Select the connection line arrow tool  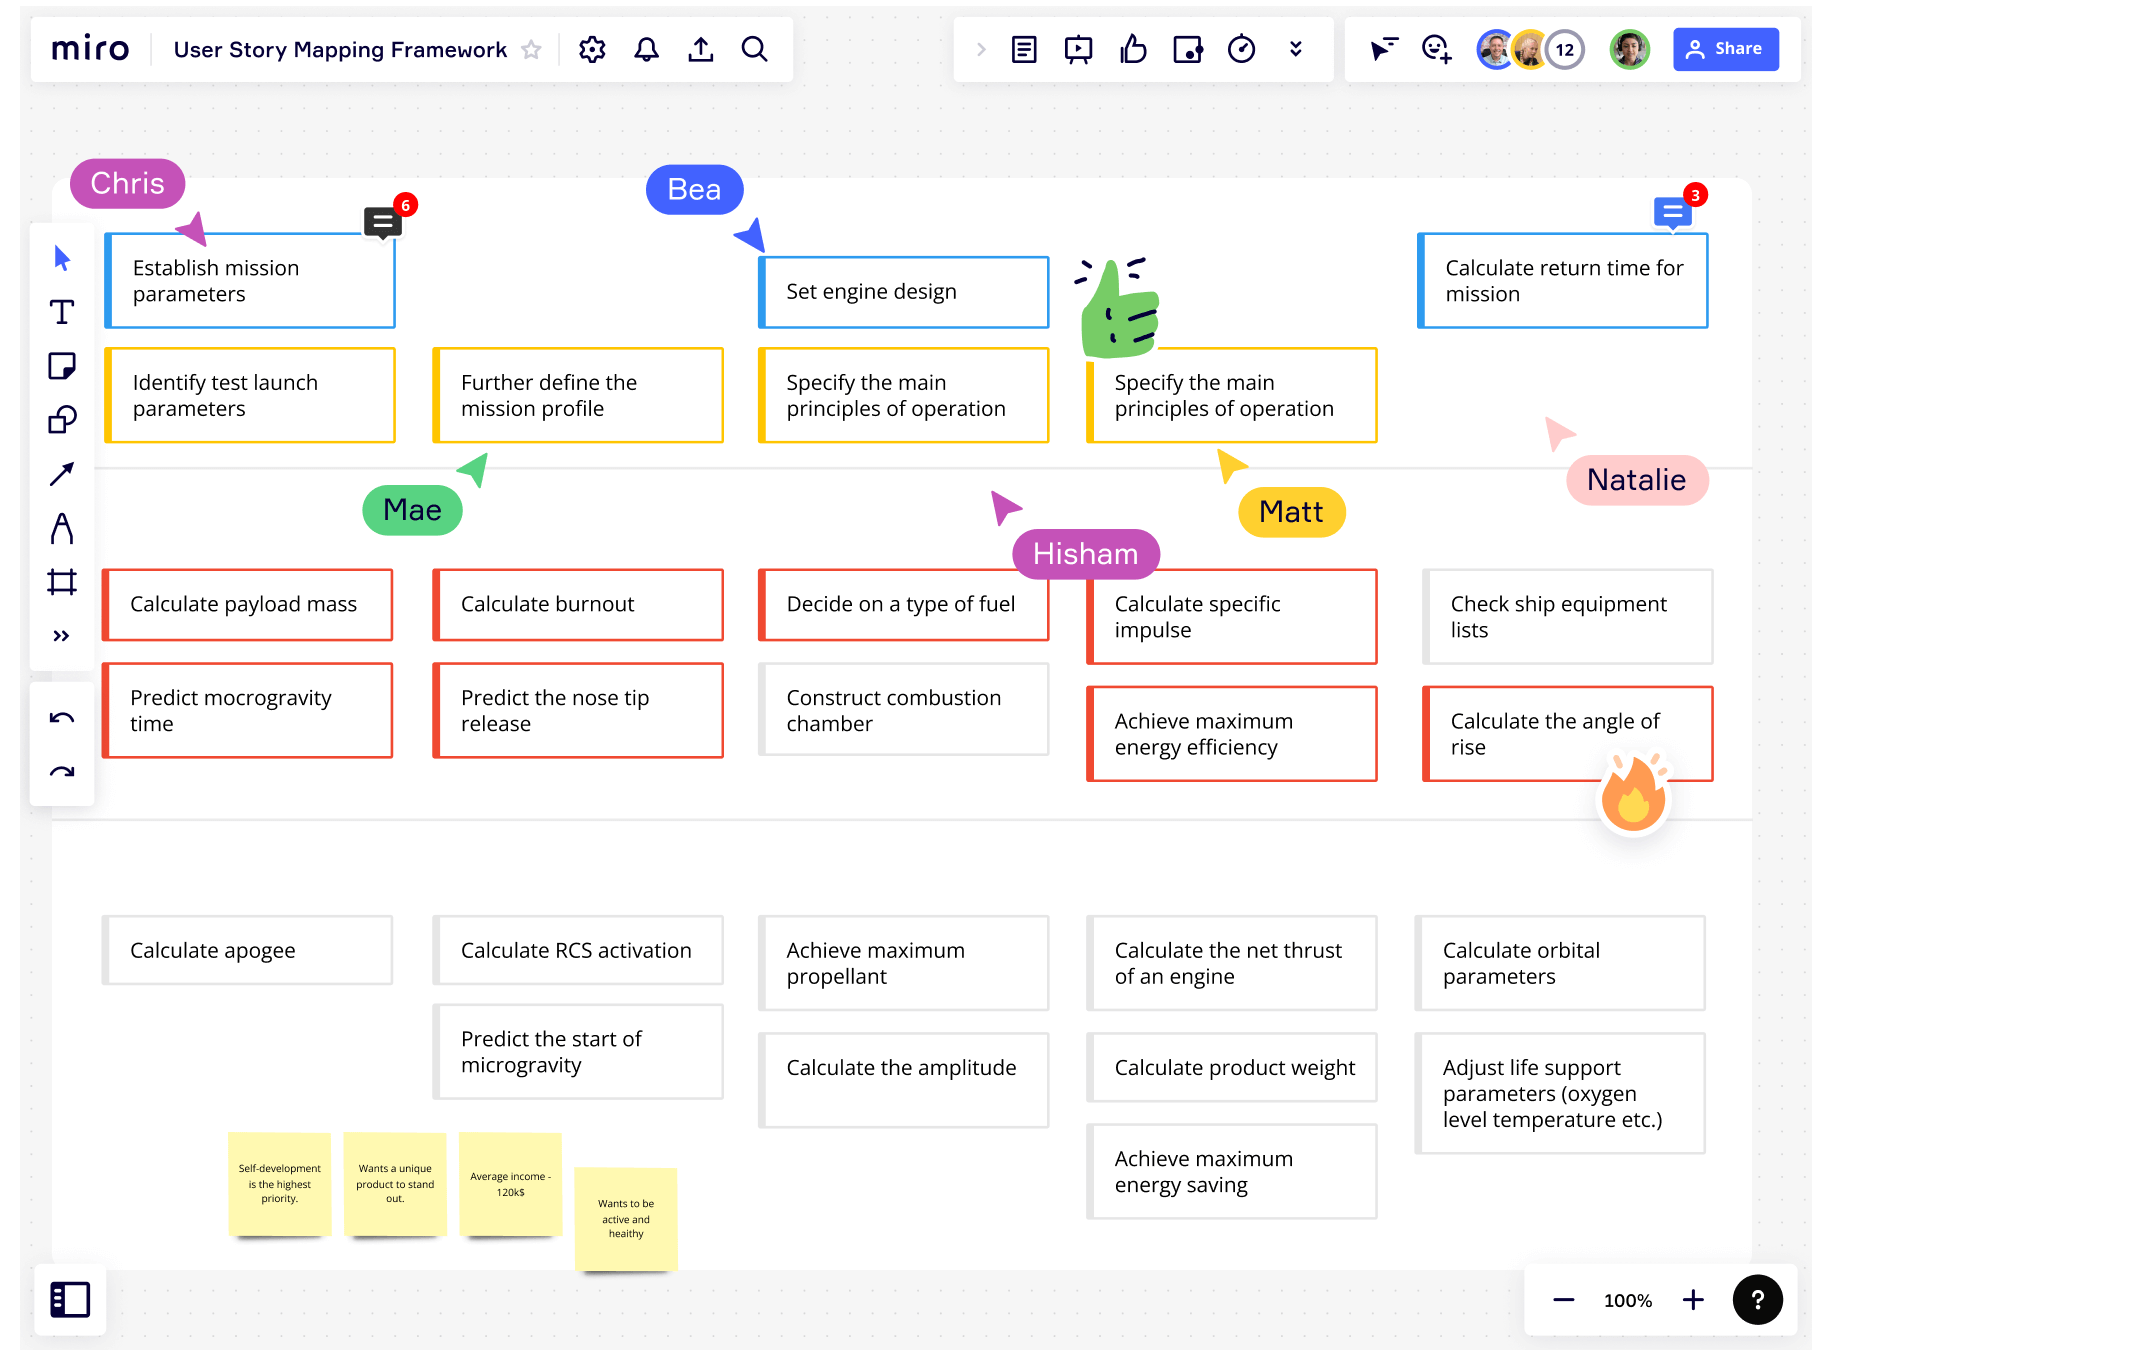click(x=62, y=474)
